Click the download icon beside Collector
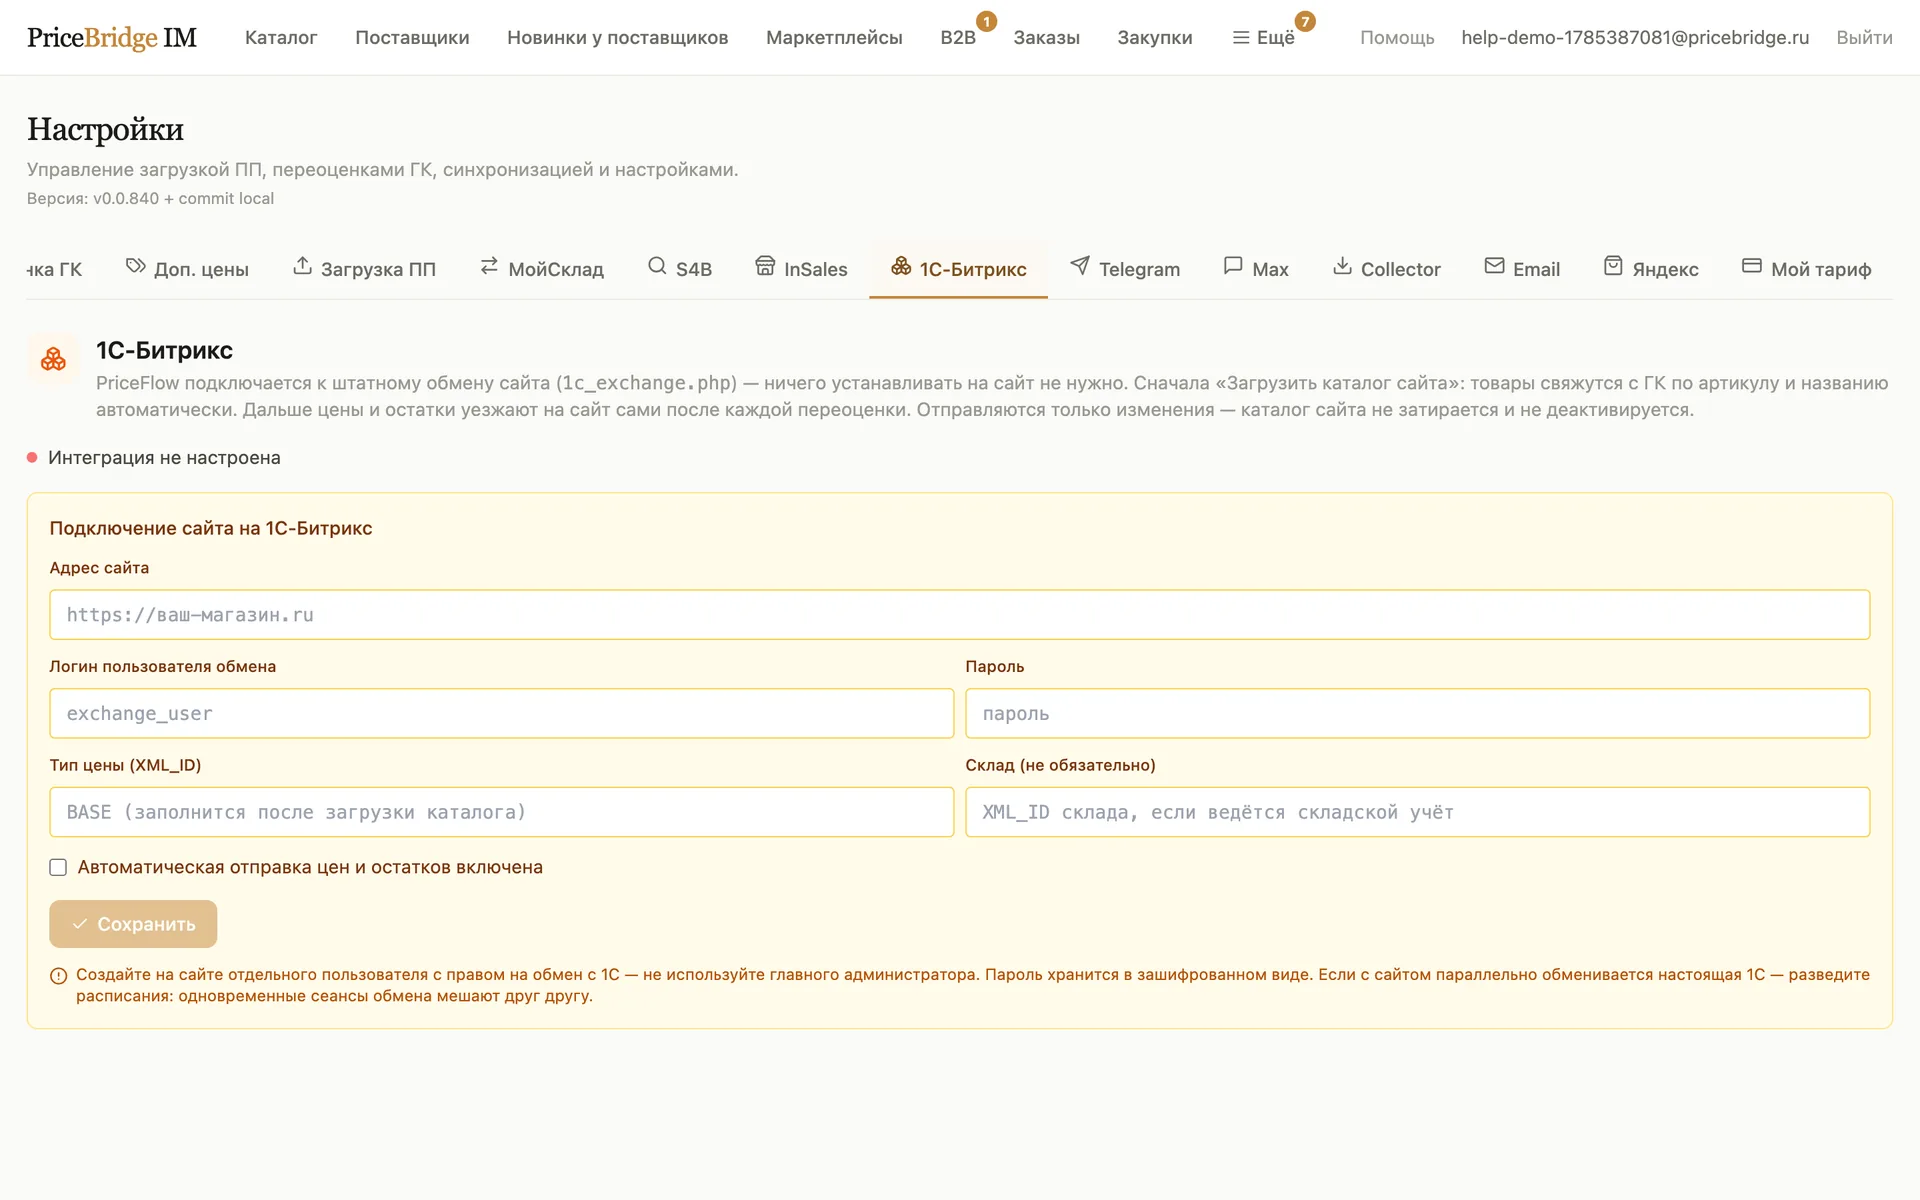This screenshot has height=1200, width=1920. point(1342,266)
